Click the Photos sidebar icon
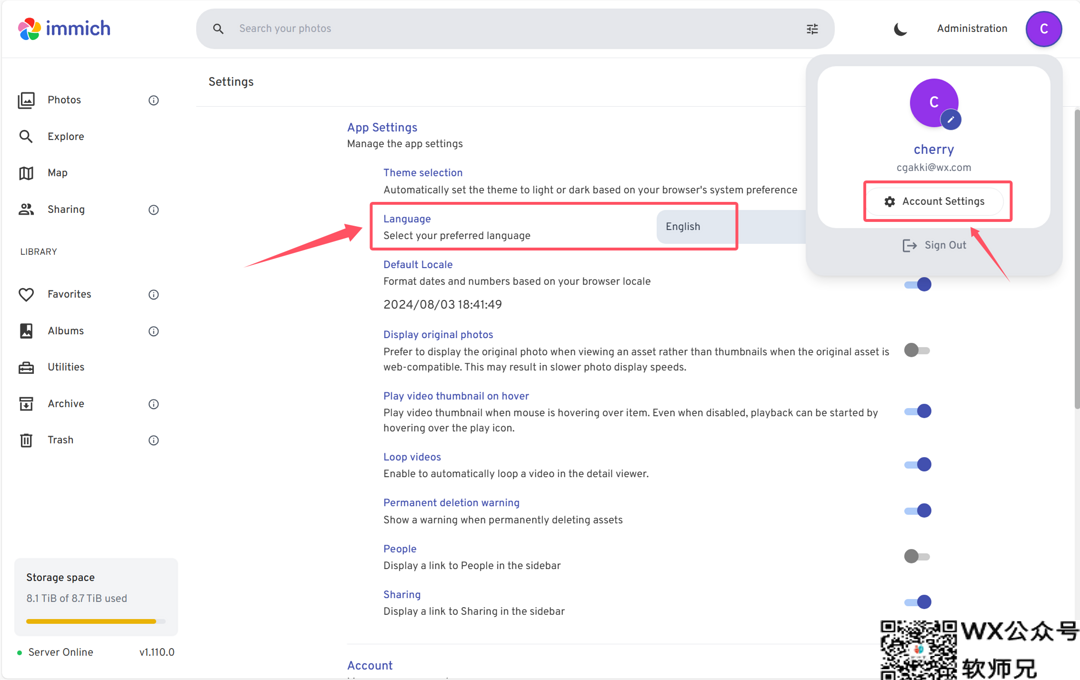This screenshot has width=1080, height=680. 26,101
